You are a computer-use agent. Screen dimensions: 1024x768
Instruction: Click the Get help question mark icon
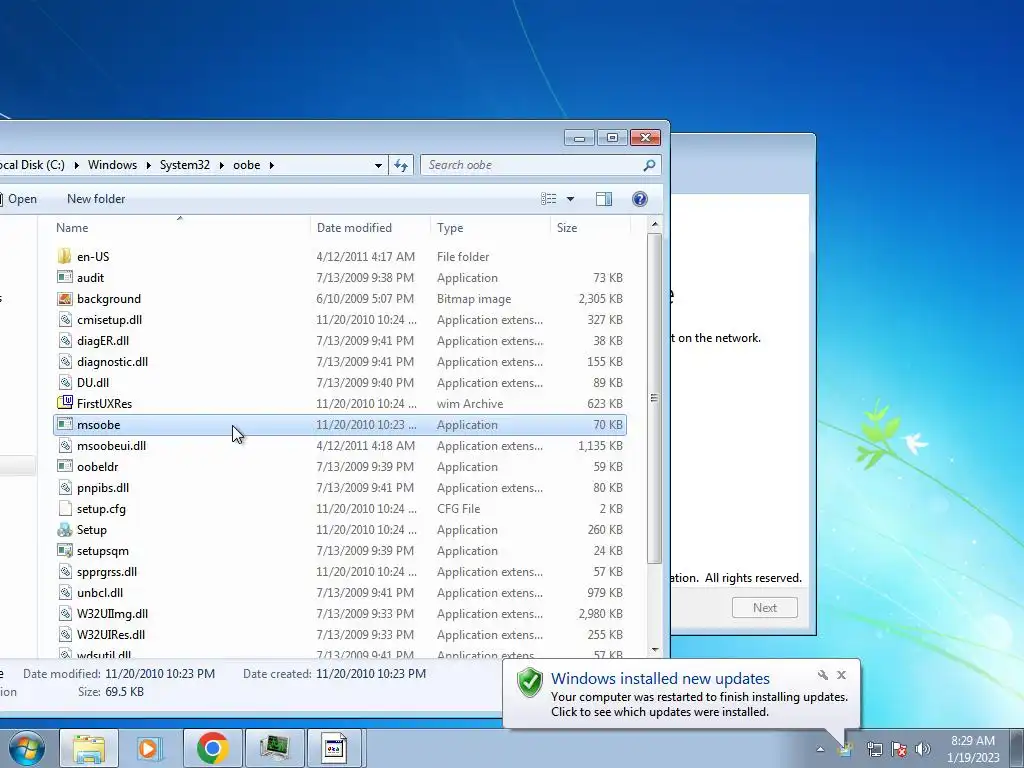tap(640, 199)
